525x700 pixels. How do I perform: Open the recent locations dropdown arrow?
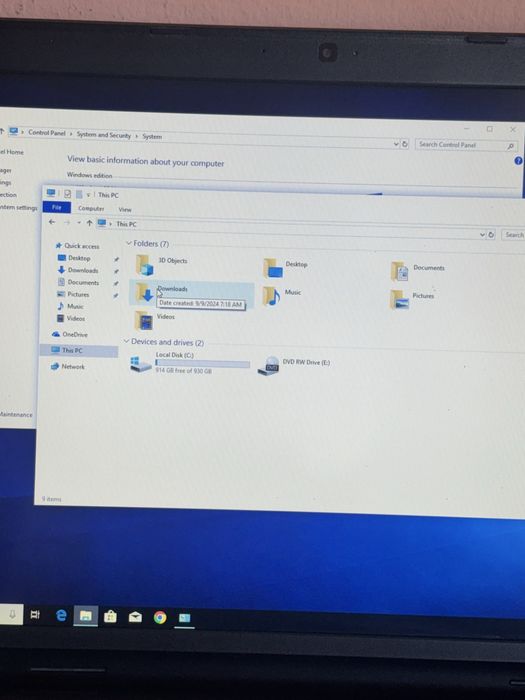[79, 223]
